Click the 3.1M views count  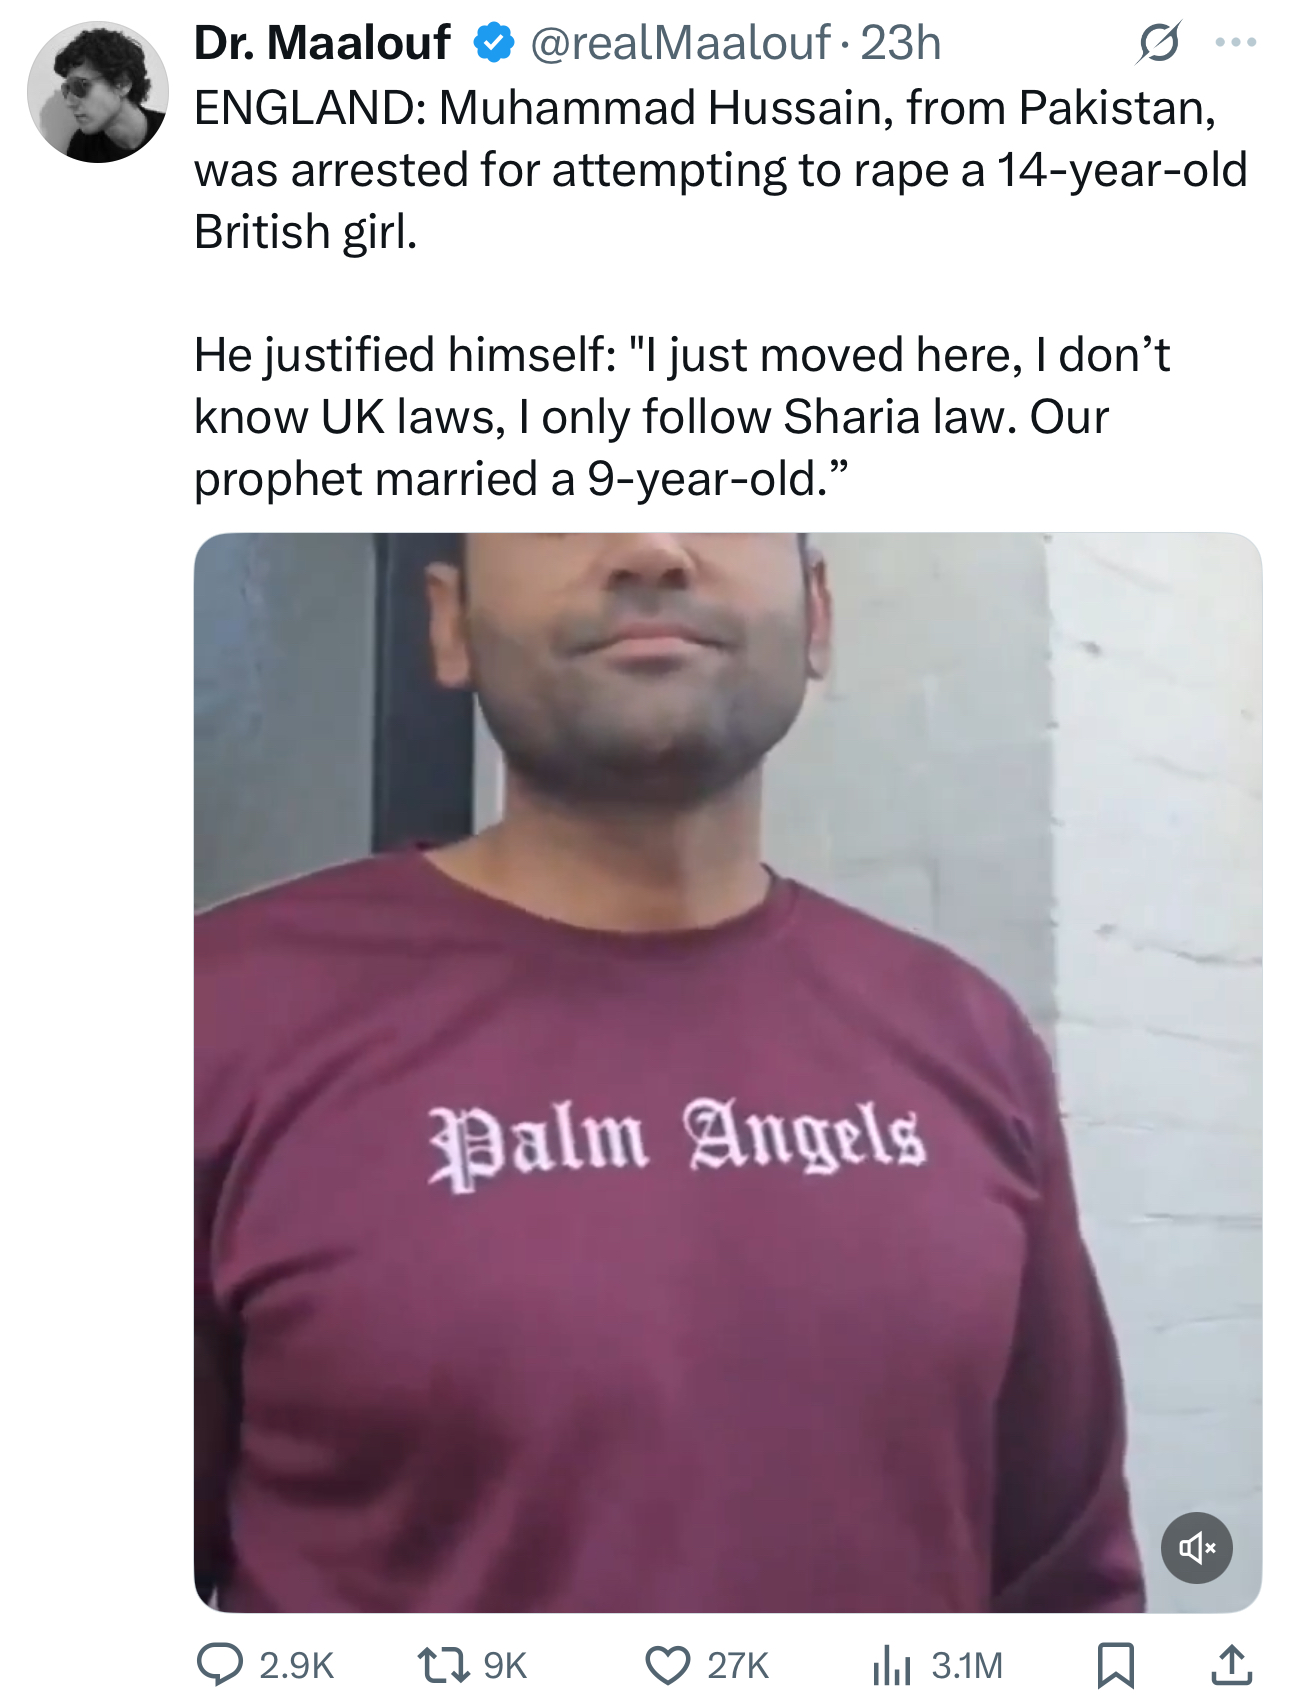[x=967, y=1665]
